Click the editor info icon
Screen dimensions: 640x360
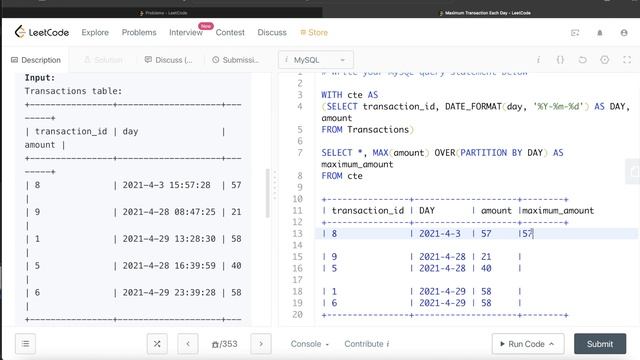538,60
